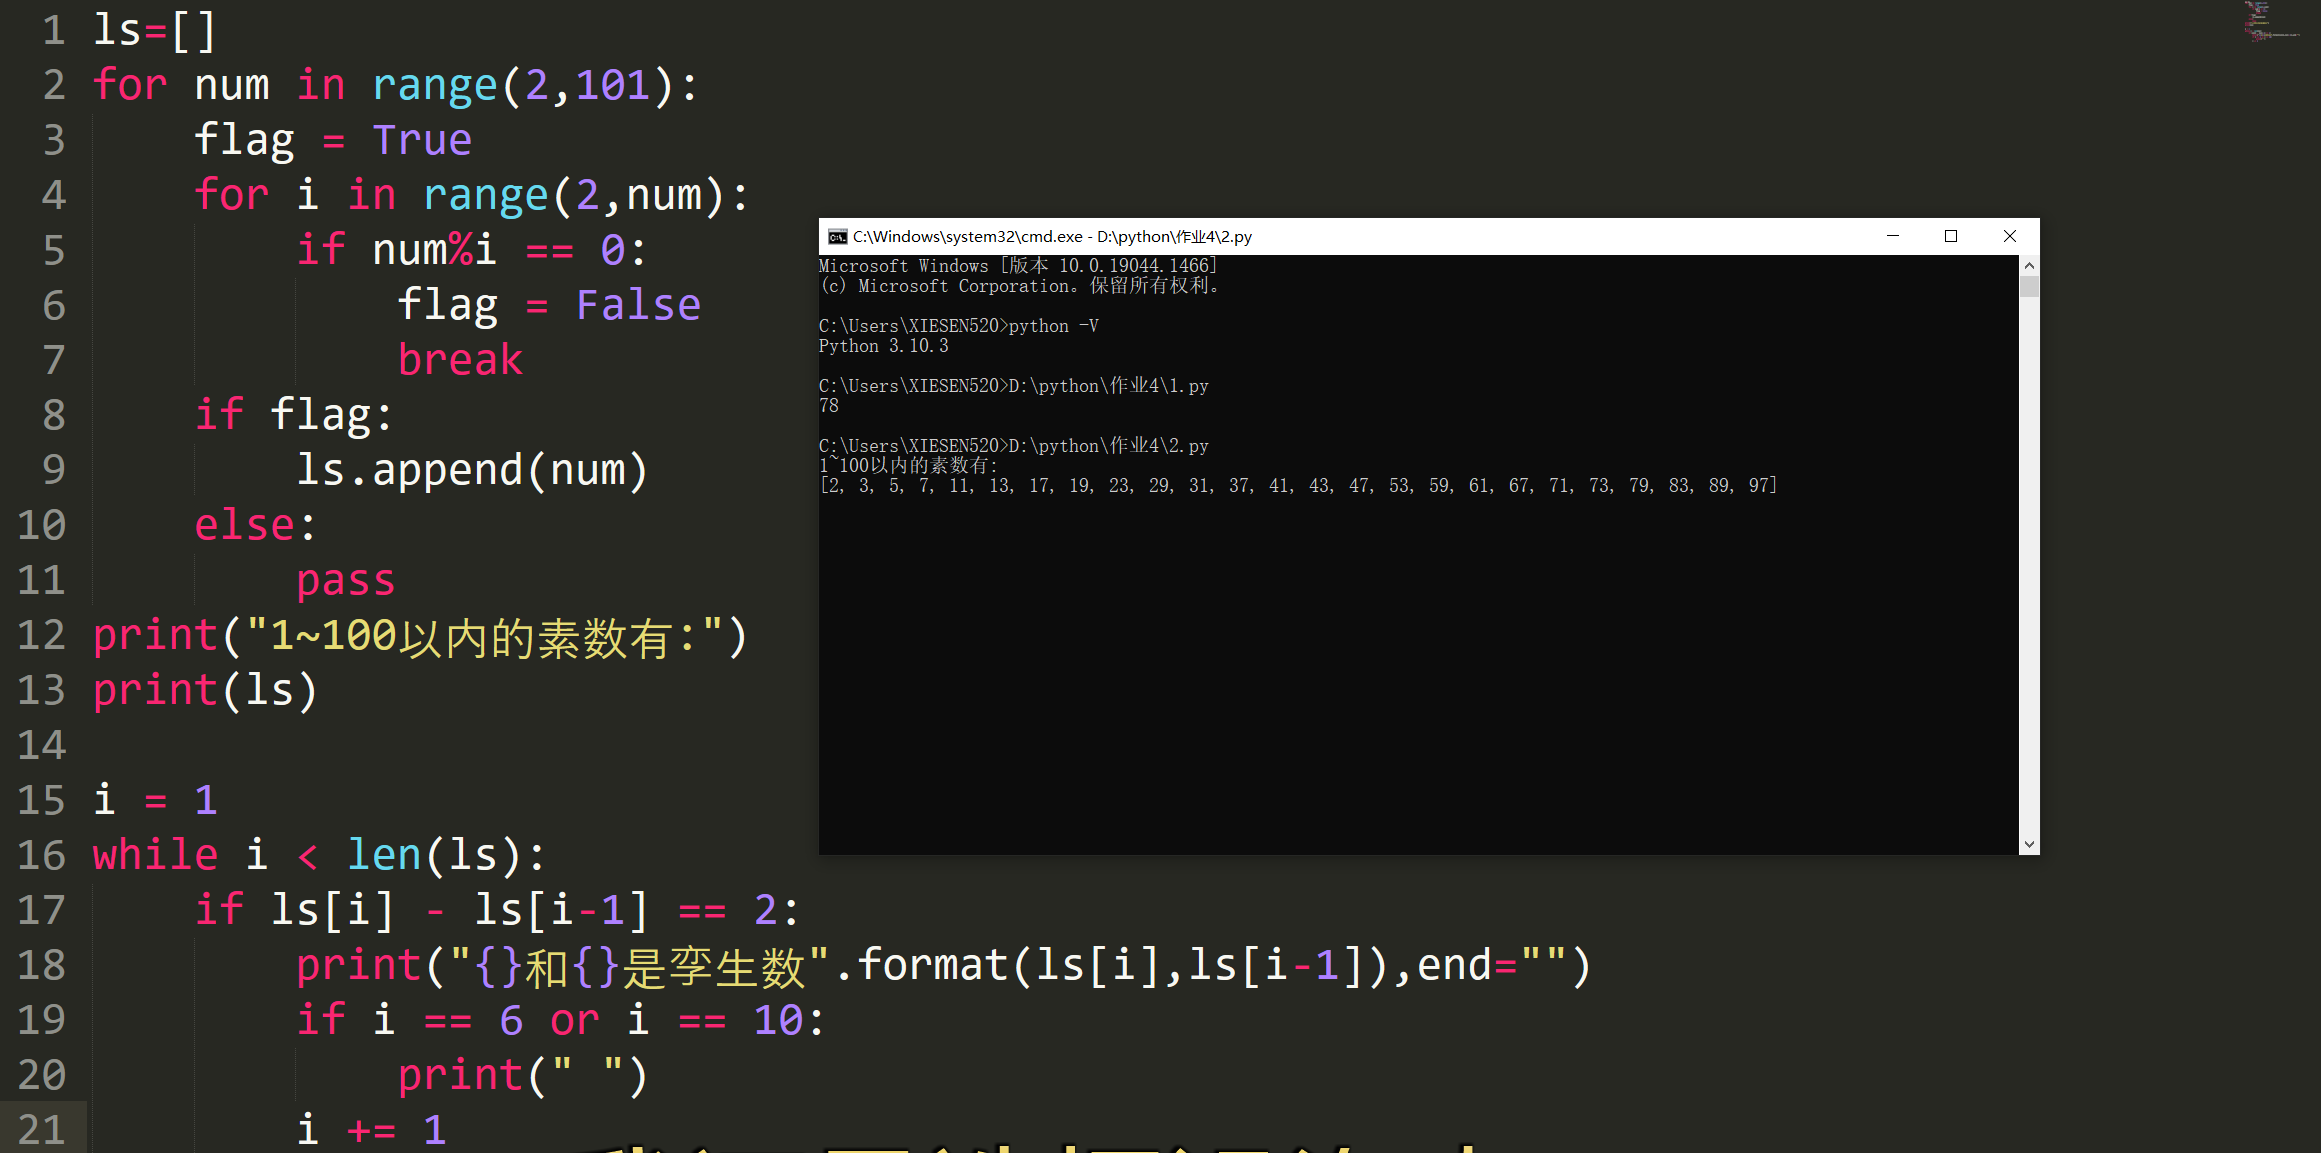Click the 'pass' statement on line 11

[346, 579]
